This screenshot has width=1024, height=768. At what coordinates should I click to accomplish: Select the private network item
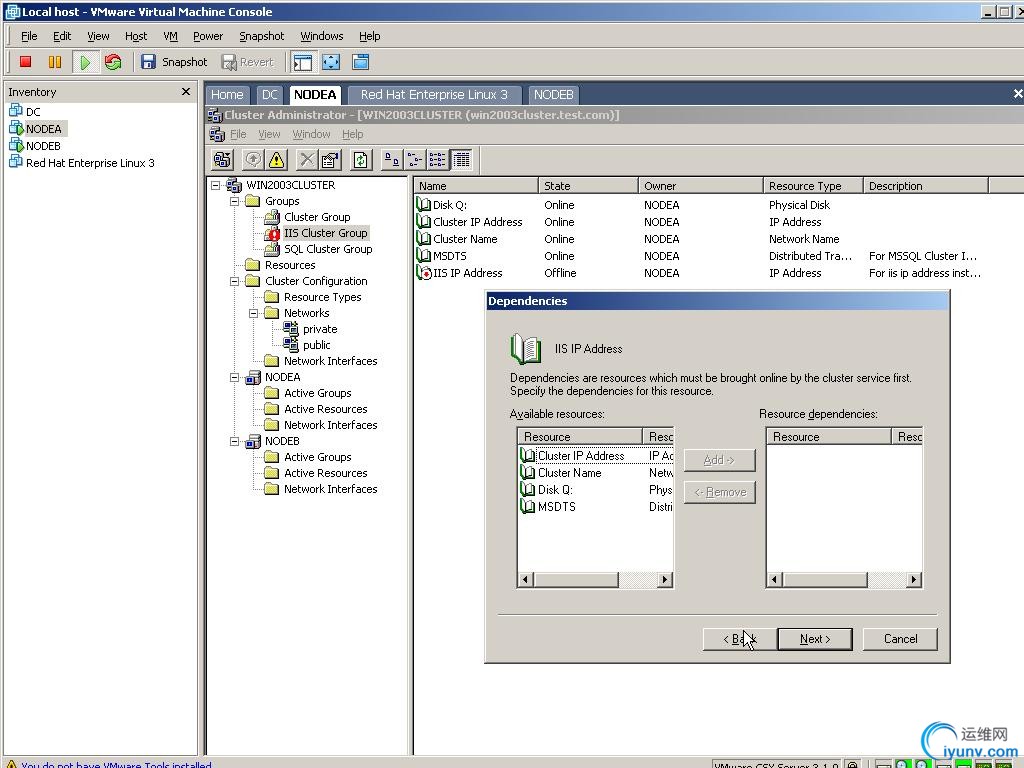tap(320, 329)
